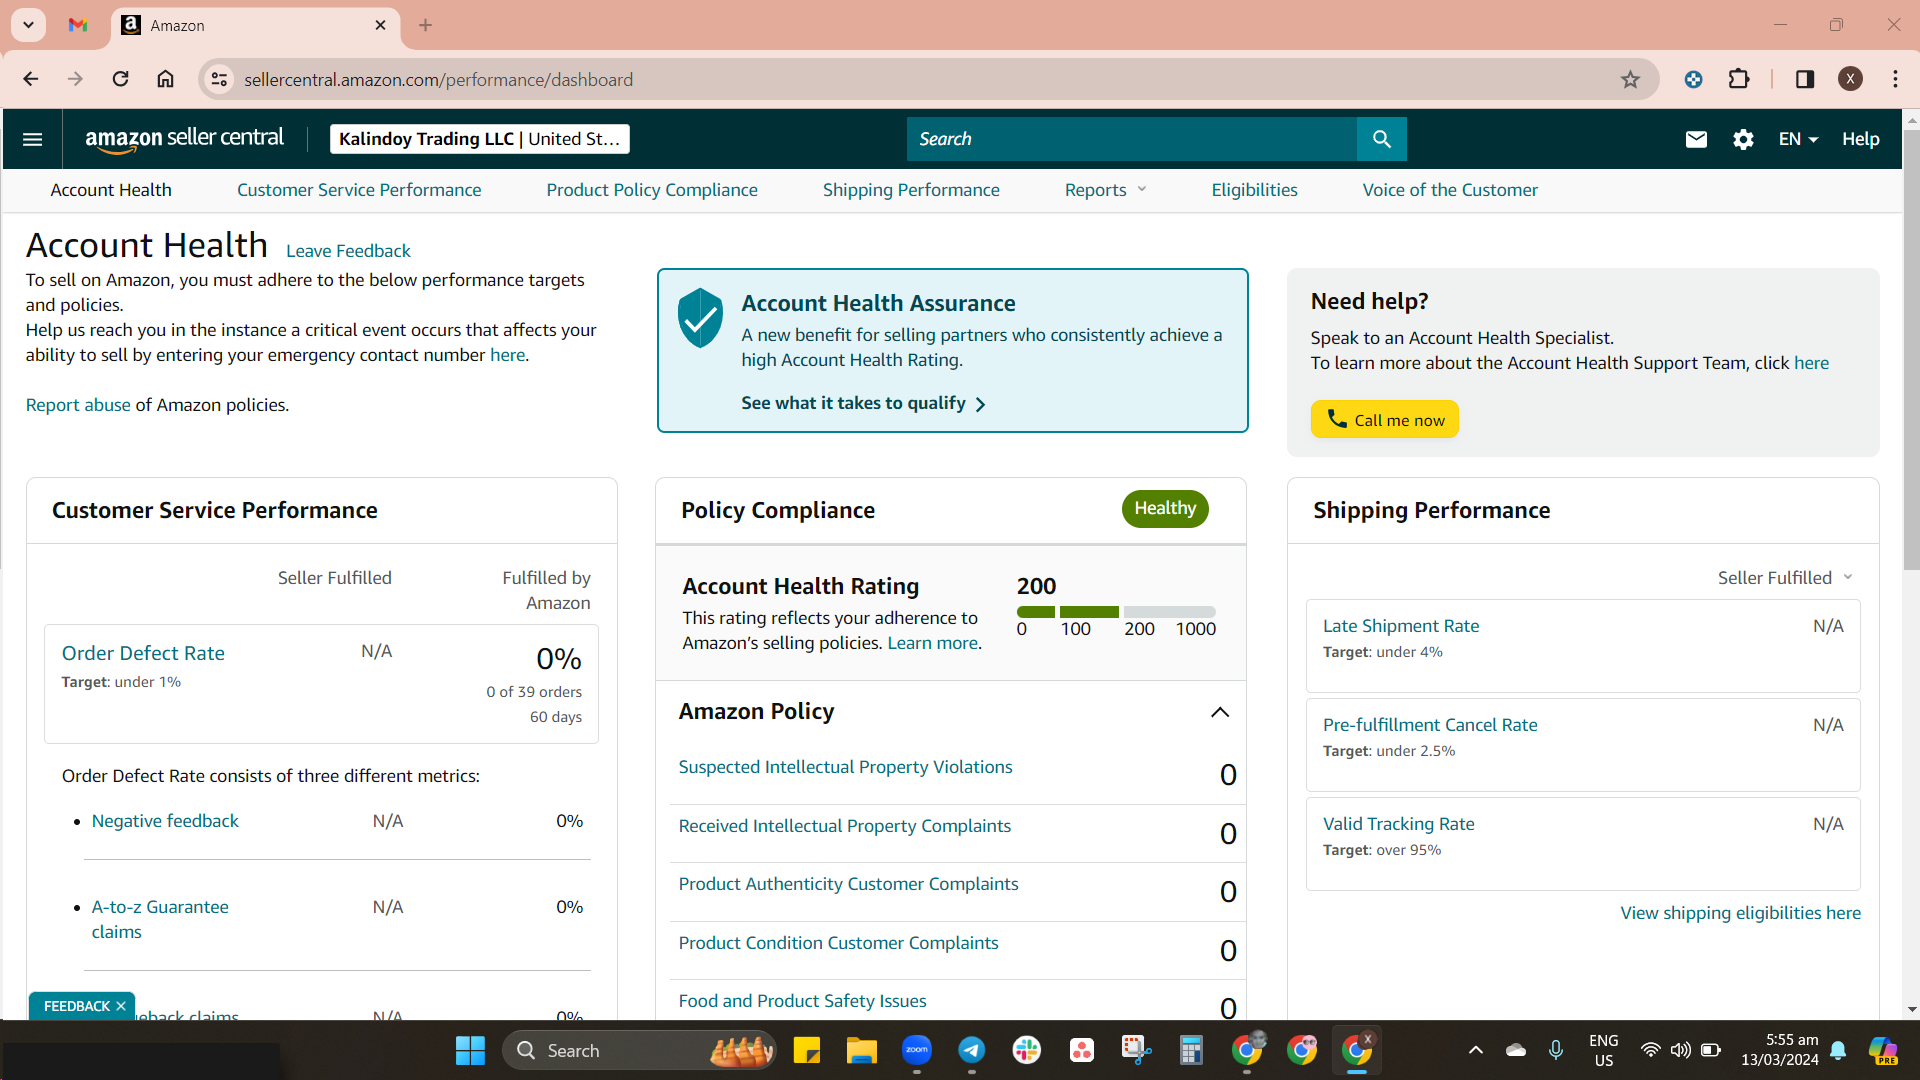Open Shipping Performance tab

(x=911, y=190)
